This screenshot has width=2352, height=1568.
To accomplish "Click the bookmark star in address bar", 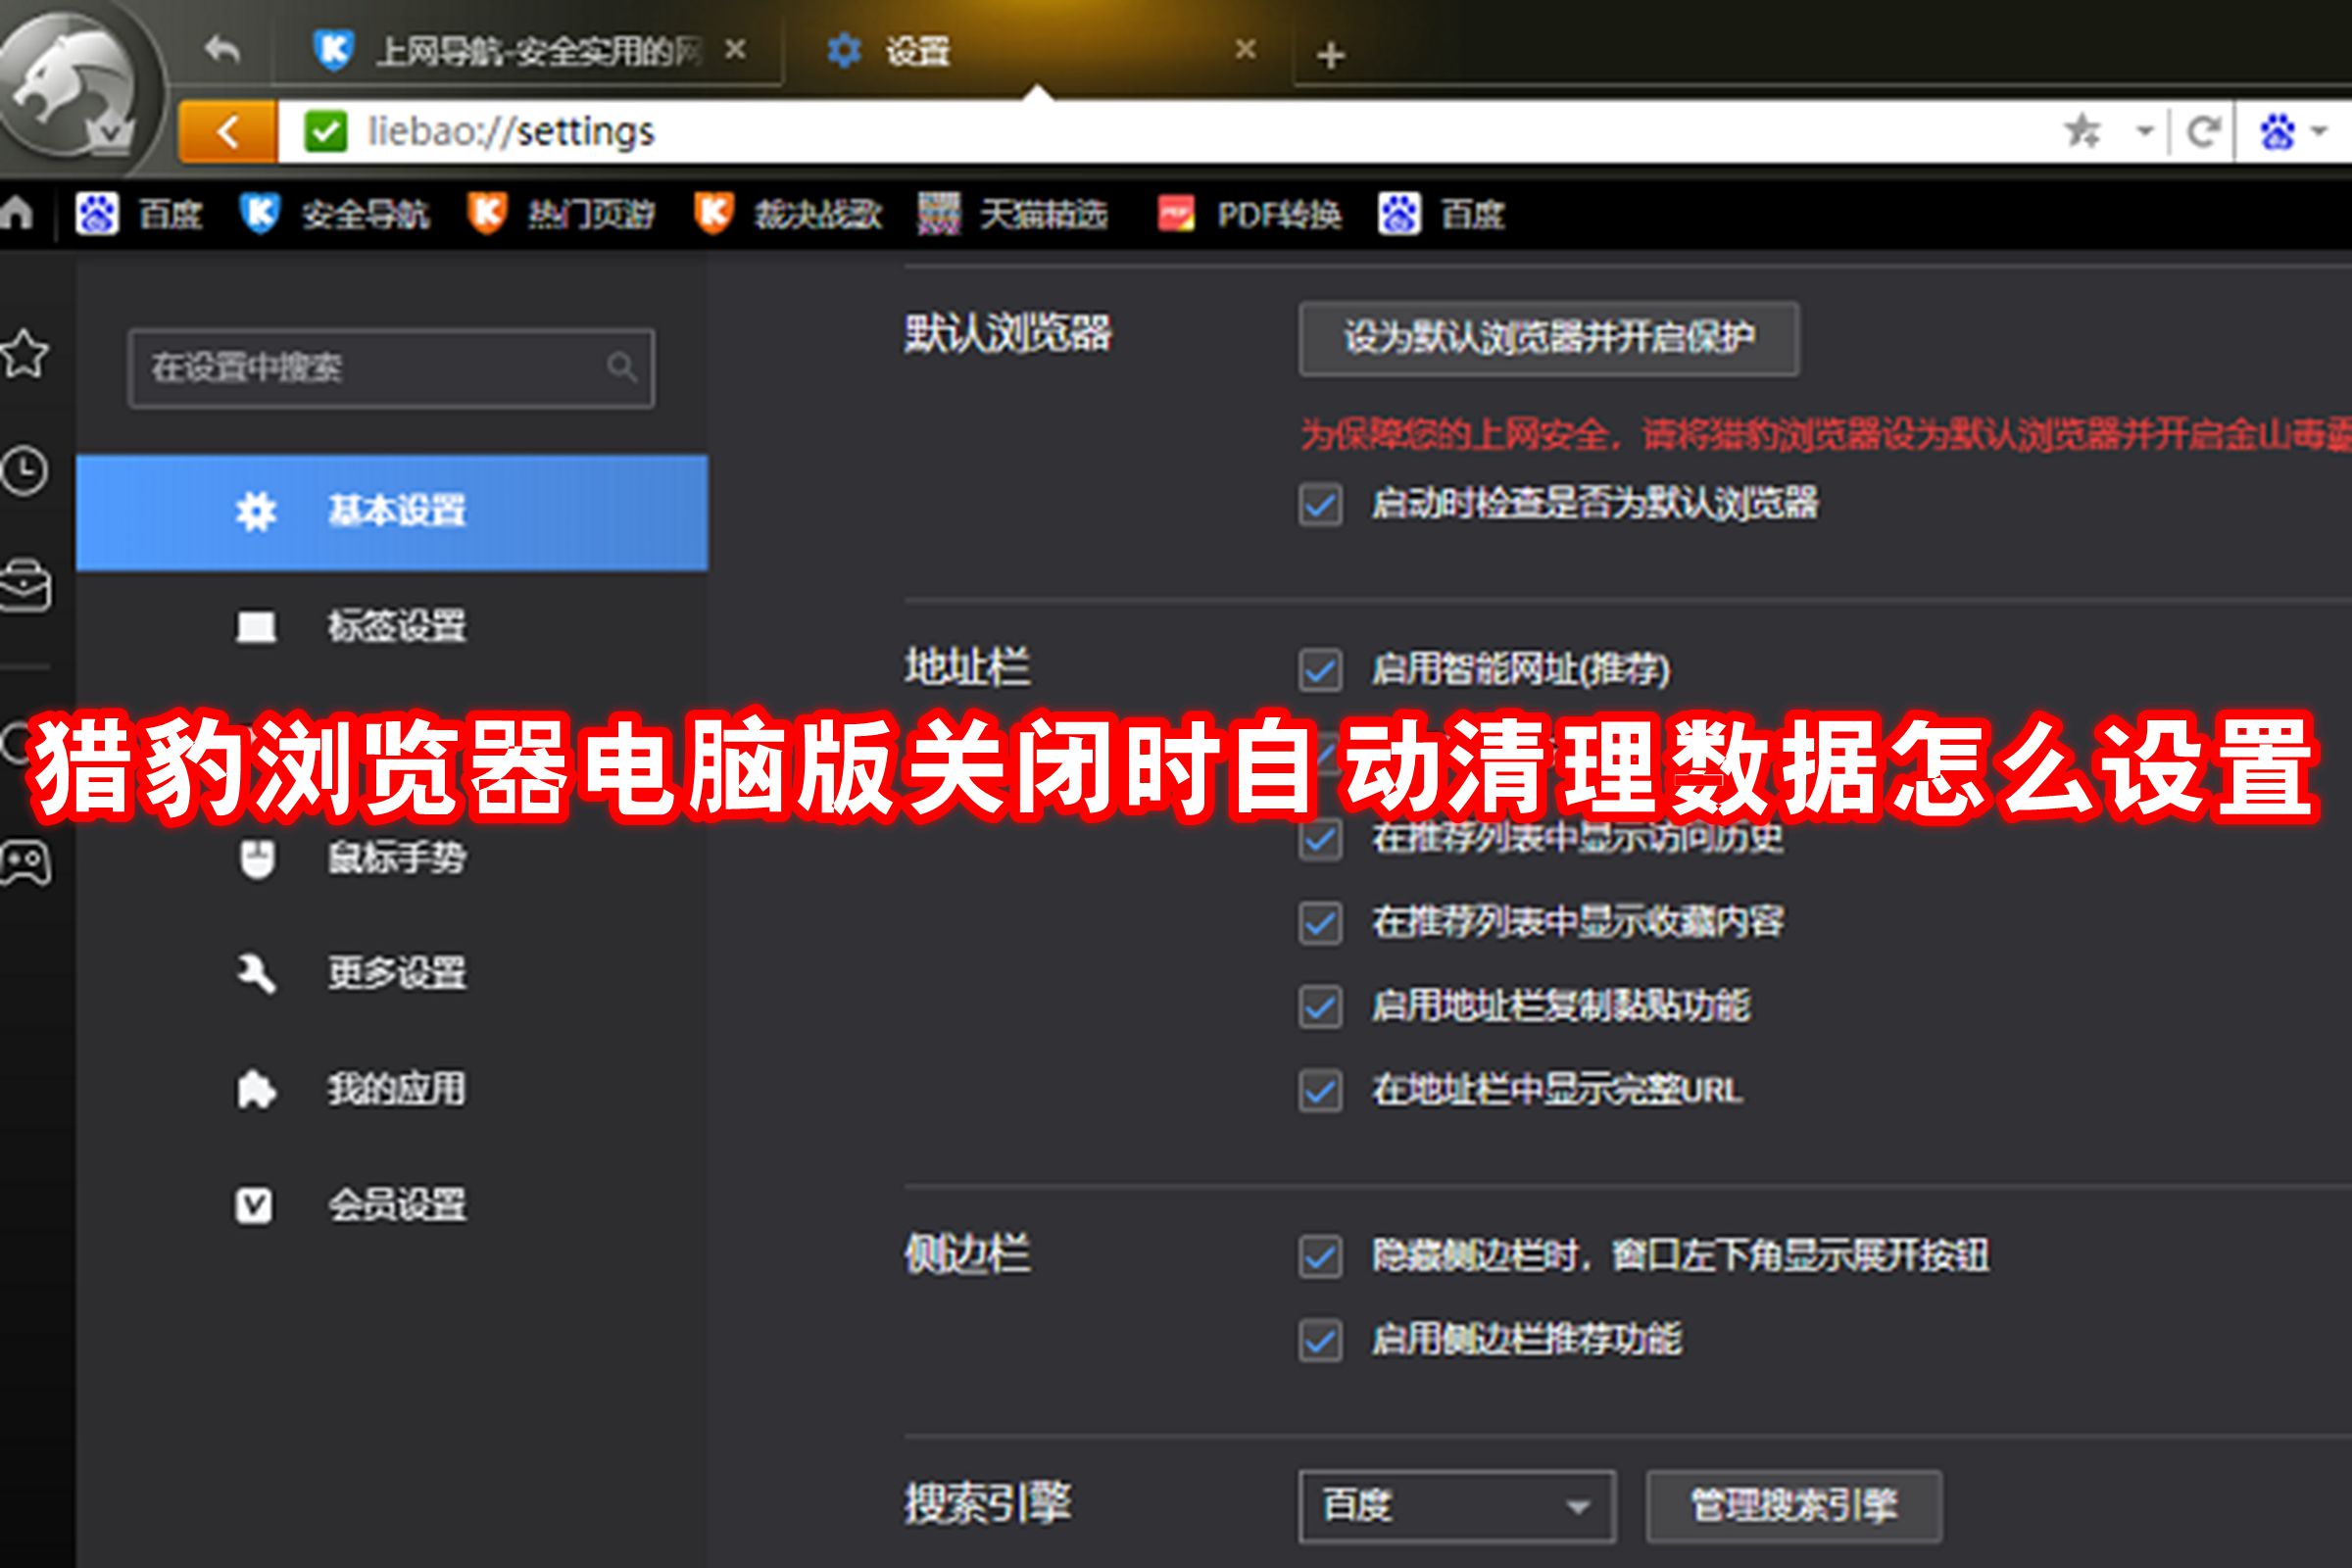I will click(2083, 131).
